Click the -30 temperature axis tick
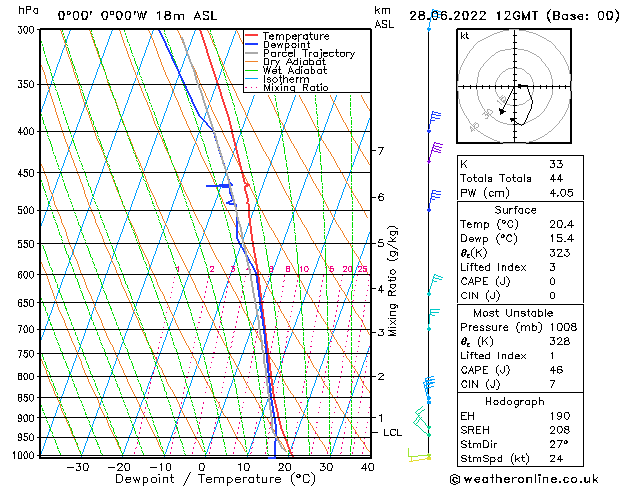The image size is (629, 486). (77, 468)
